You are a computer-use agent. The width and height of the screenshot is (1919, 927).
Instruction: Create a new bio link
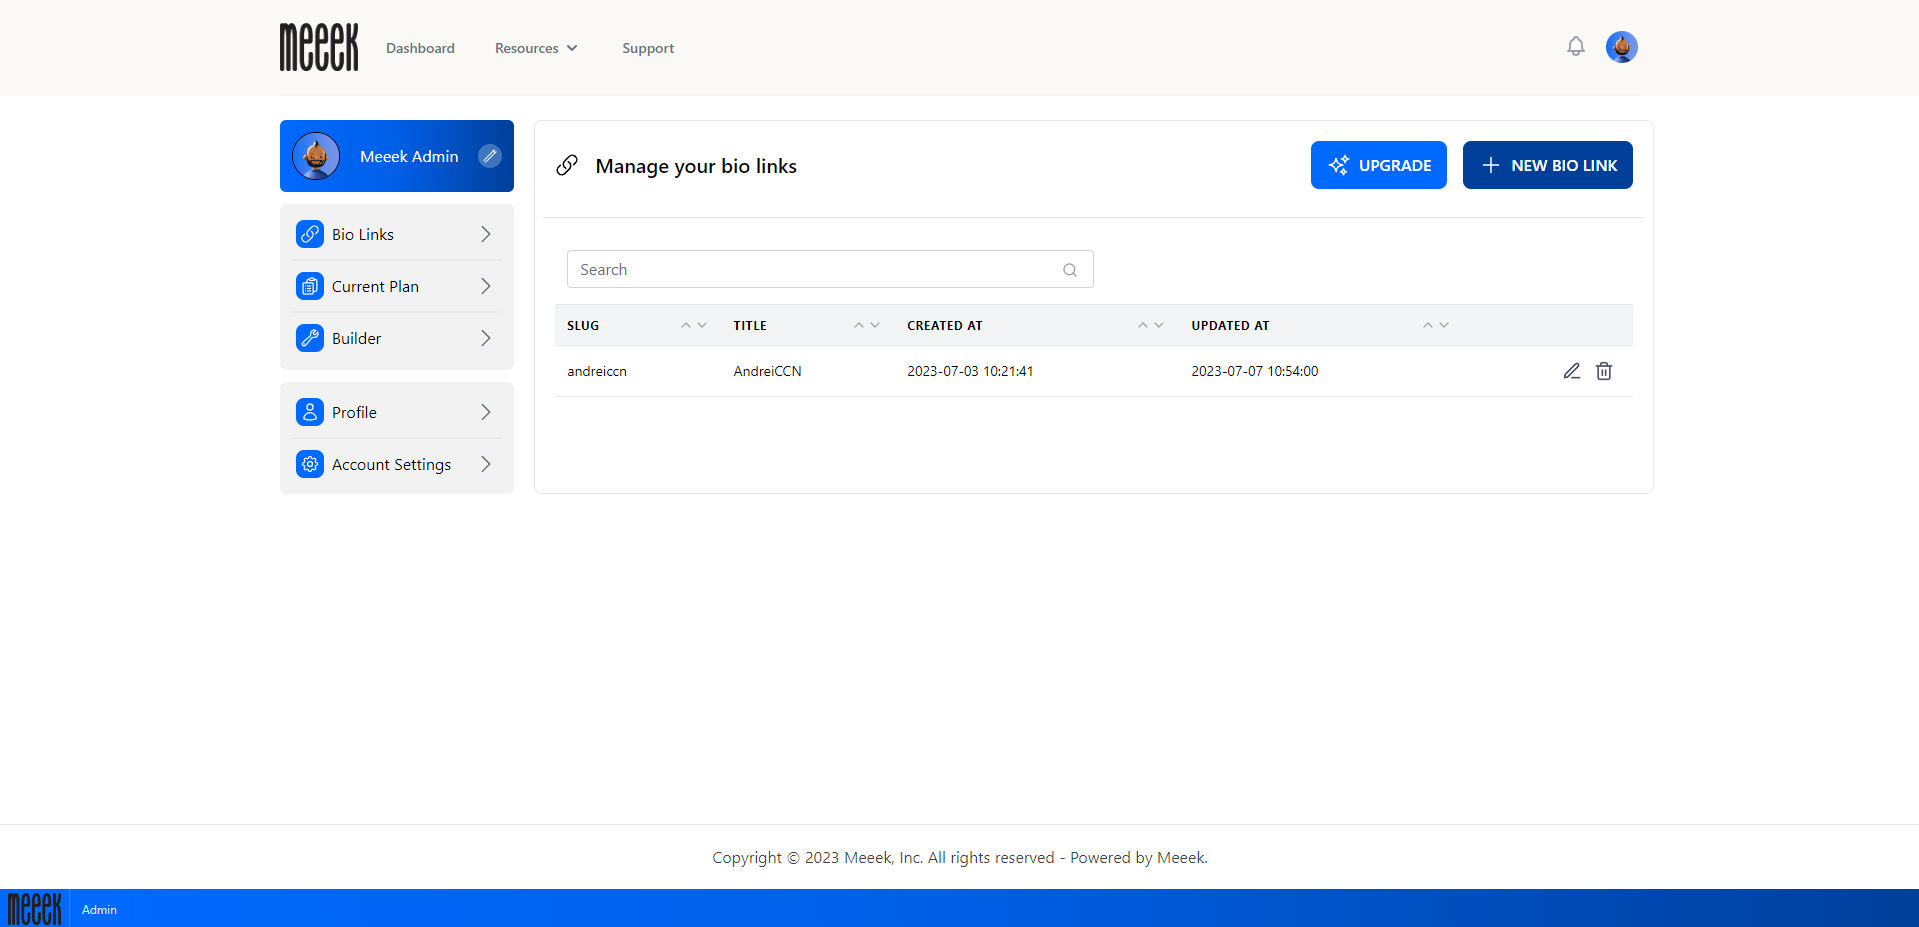coord(1547,165)
